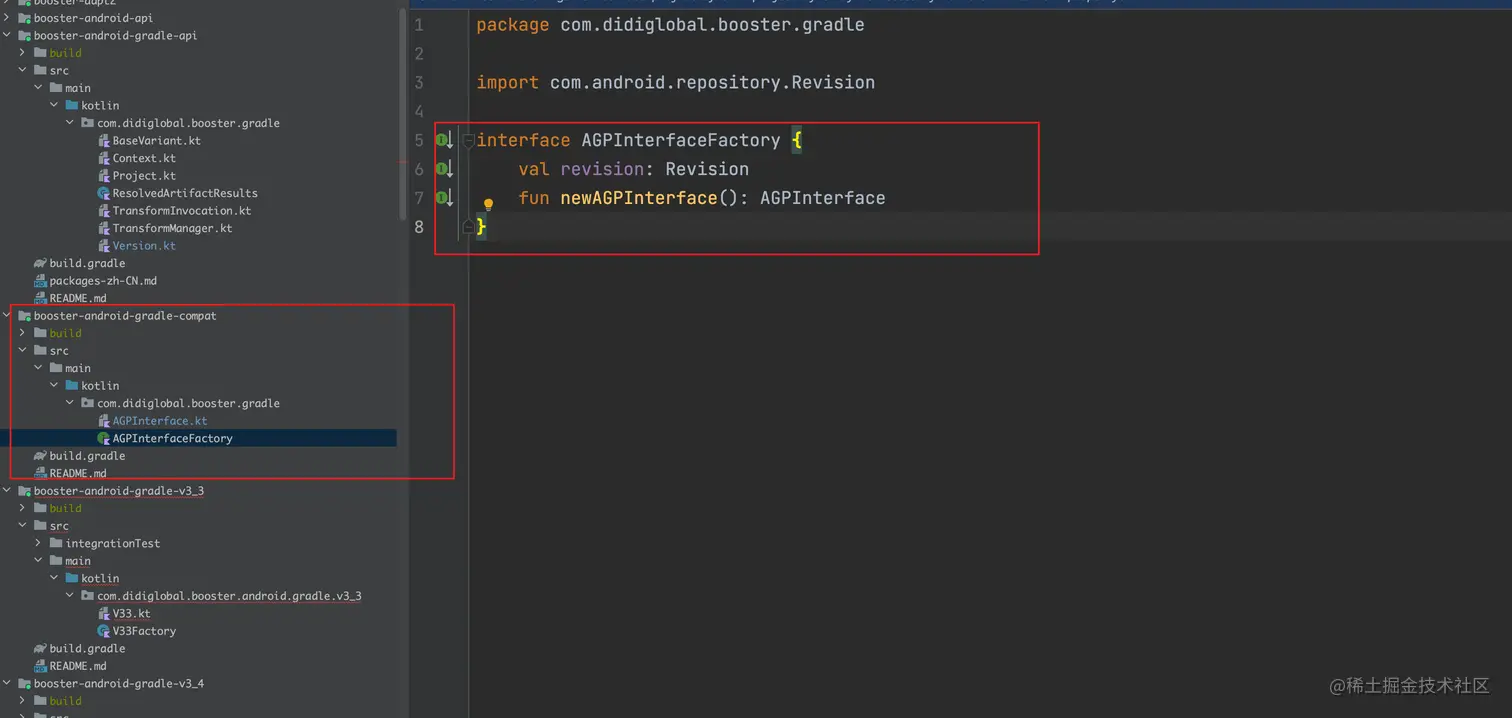Click the implementations gutter icon on line 7
The image size is (1512, 718).
(x=442, y=198)
